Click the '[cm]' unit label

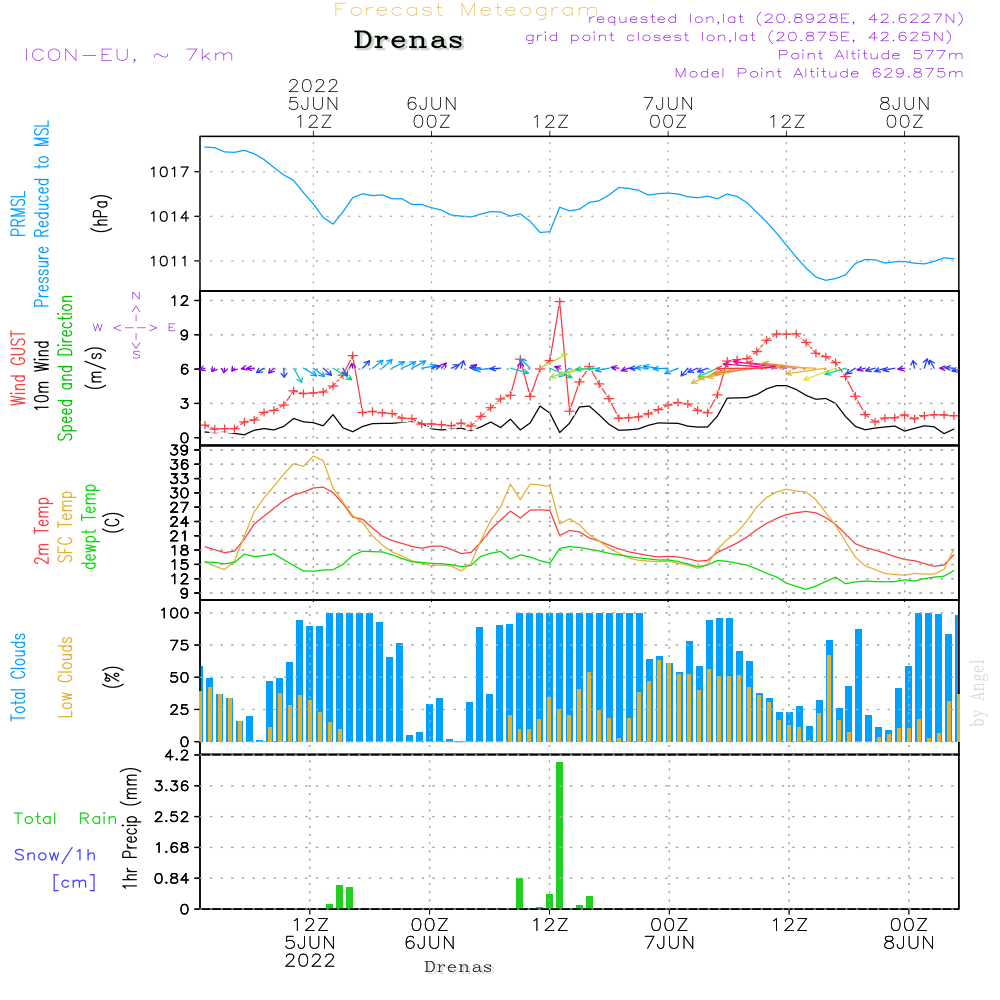[74, 883]
